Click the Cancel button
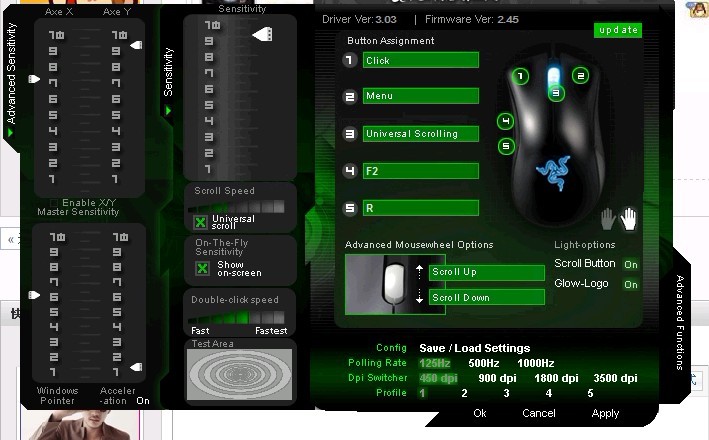Screen dimensions: 709x440 [539, 413]
